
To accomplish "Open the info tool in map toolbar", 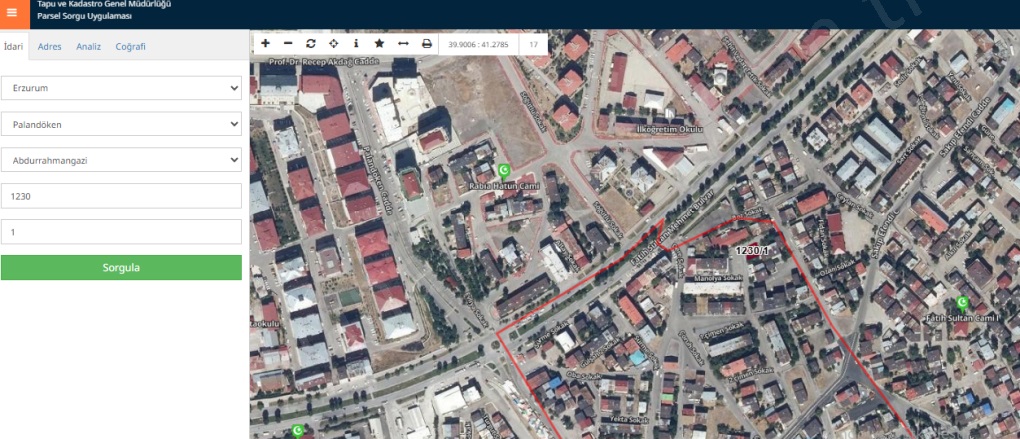I will point(356,44).
